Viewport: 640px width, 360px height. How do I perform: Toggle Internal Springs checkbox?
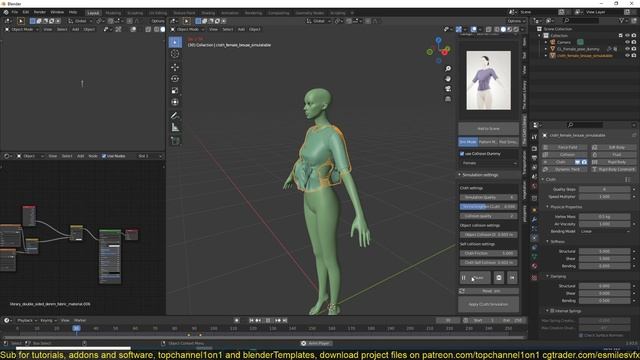tap(552, 311)
